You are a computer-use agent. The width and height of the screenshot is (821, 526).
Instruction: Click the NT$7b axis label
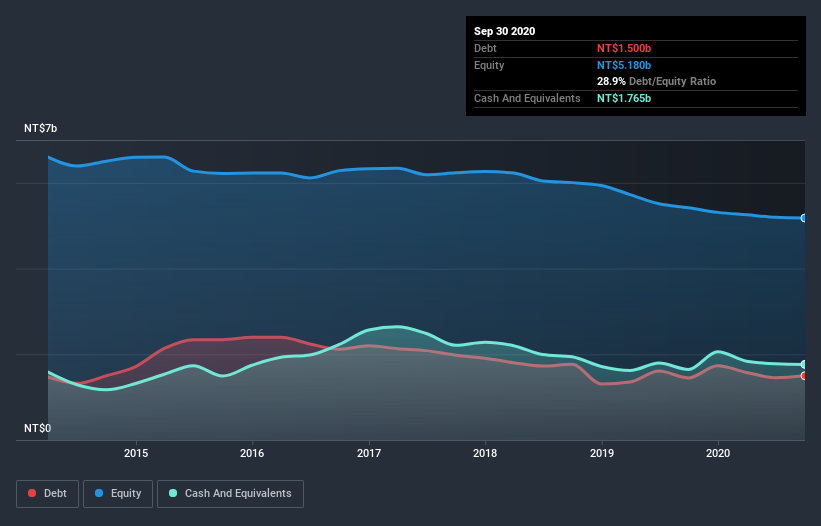40,128
